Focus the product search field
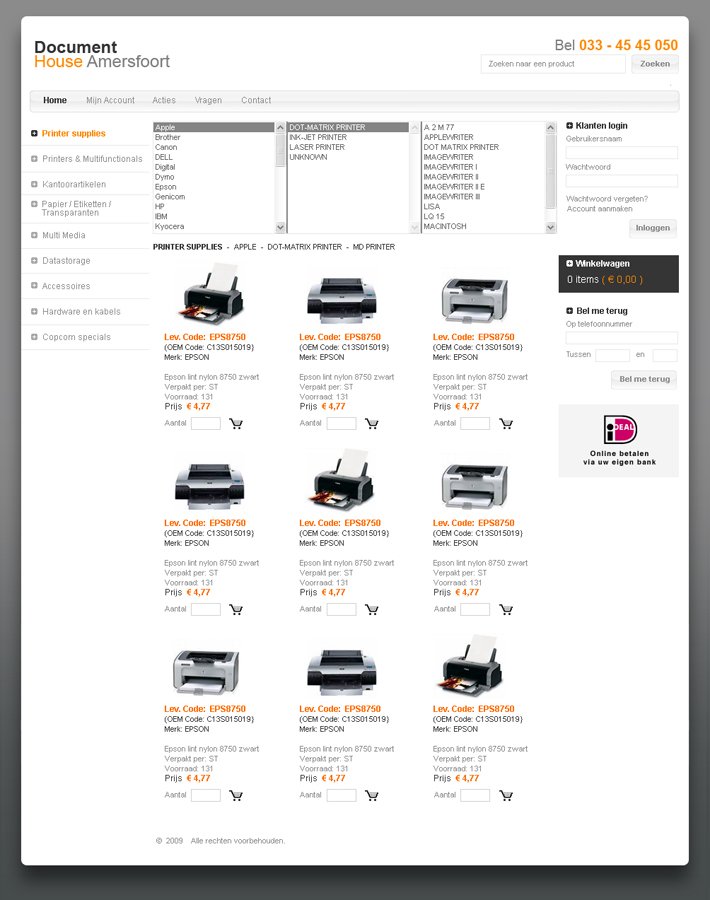 553,64
